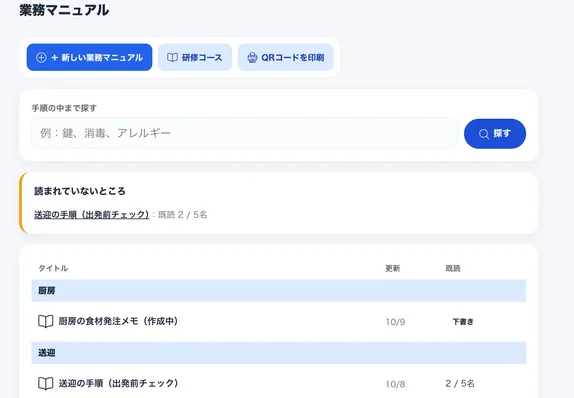Start search with the 探す button
The image size is (574, 398).
click(x=495, y=134)
